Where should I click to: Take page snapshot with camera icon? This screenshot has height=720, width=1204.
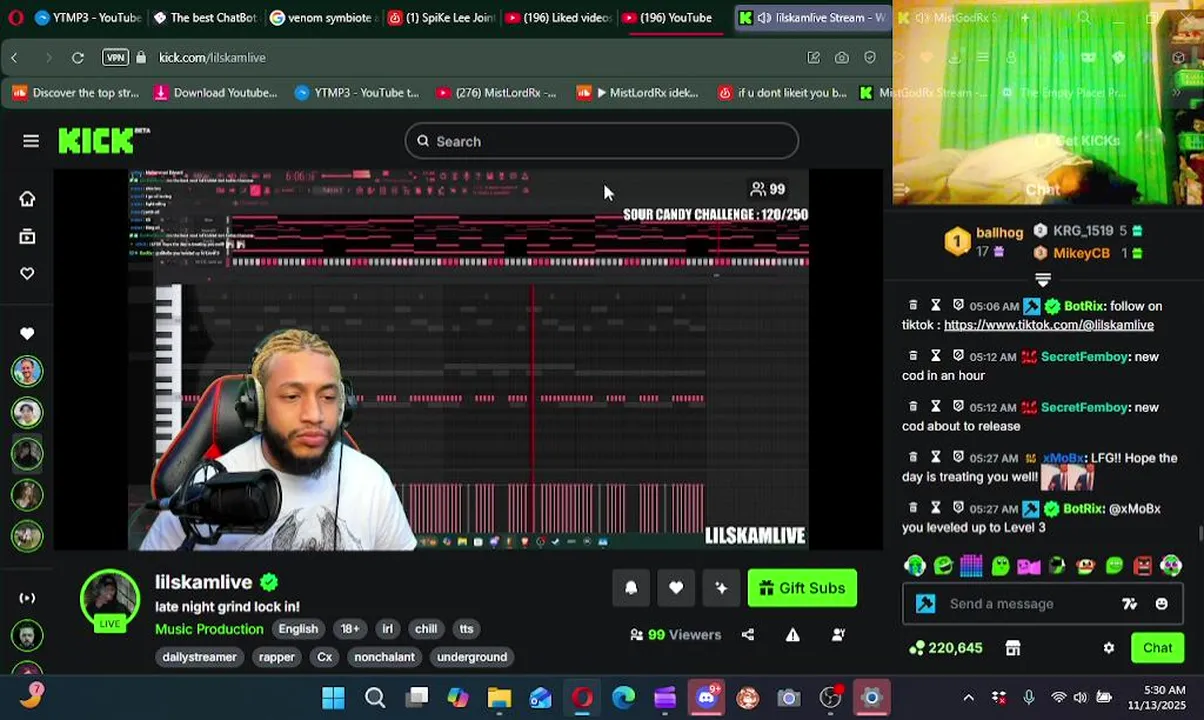pyautogui.click(x=842, y=58)
